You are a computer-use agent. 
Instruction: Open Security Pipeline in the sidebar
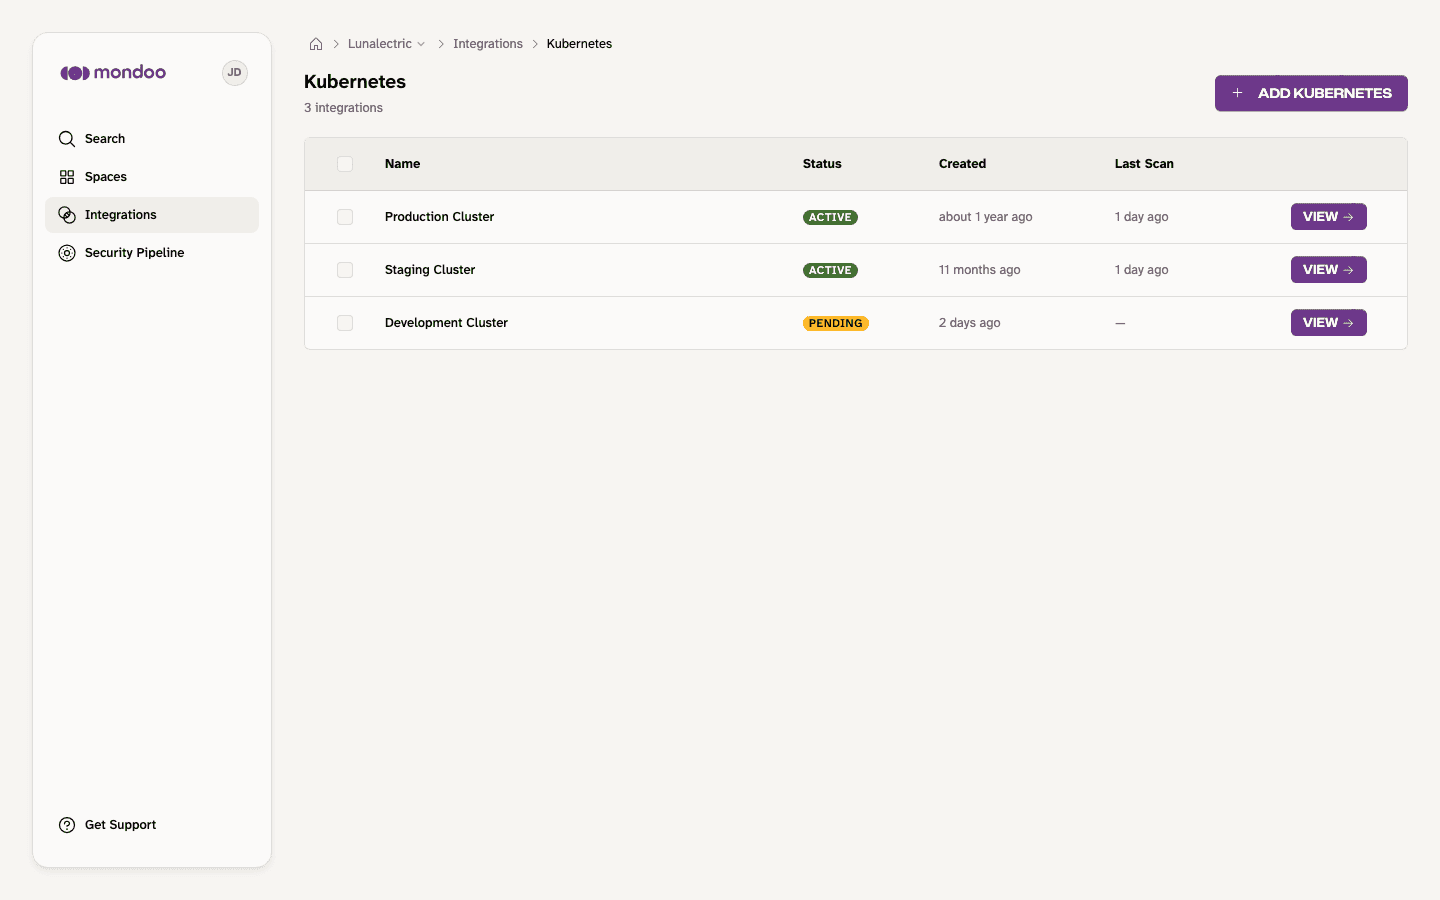click(152, 253)
